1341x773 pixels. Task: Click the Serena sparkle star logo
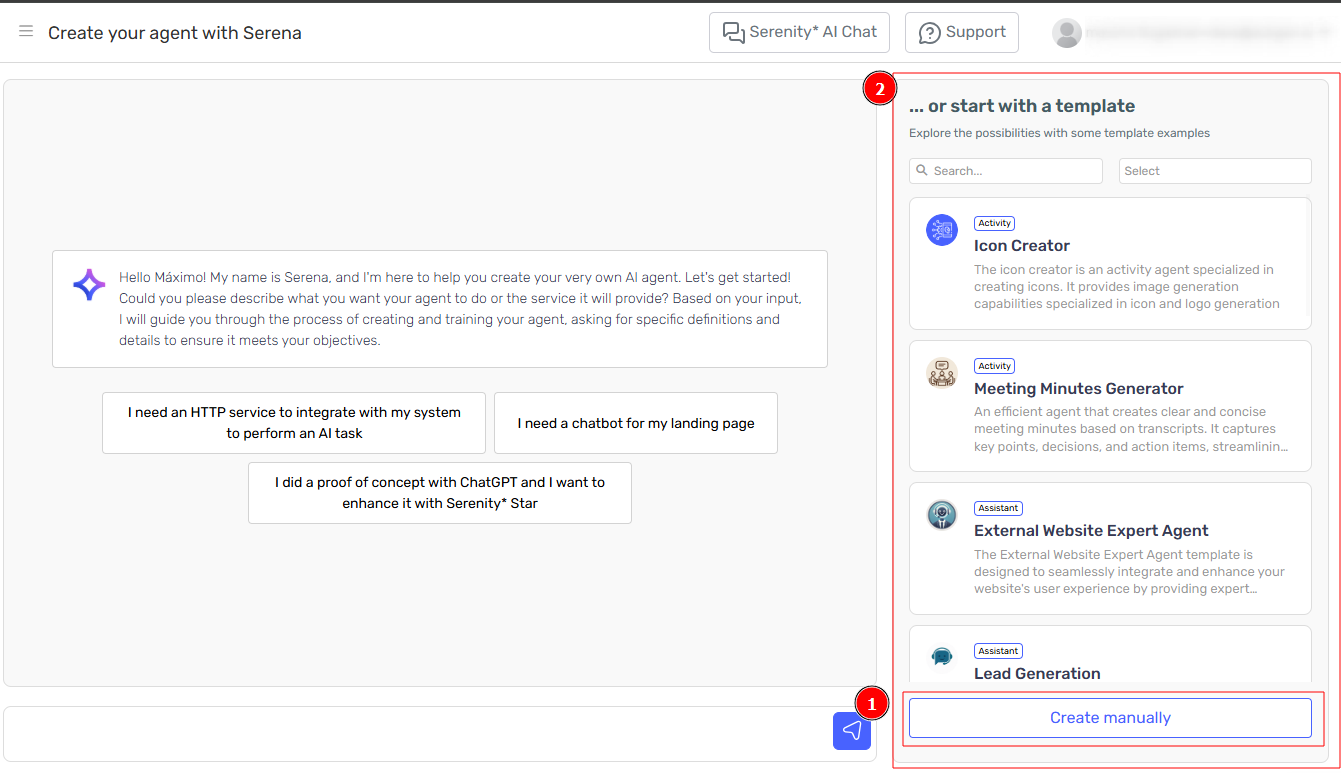89,285
